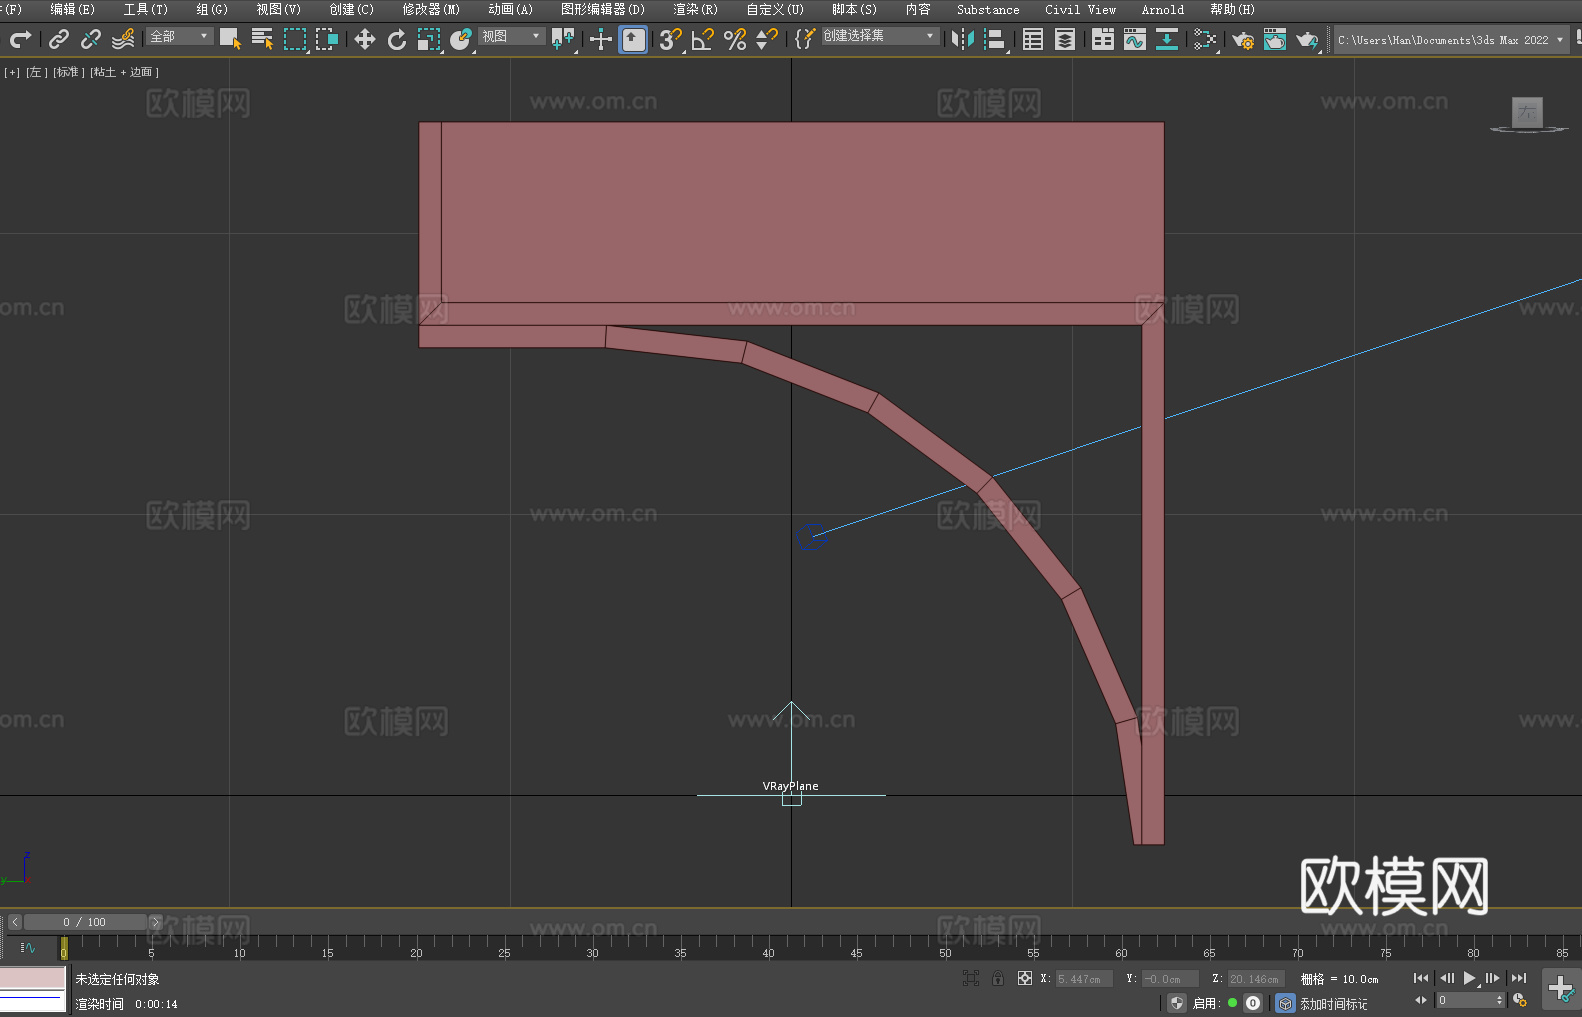Activate the Select and Move tool
1582x1017 pixels.
(x=365, y=39)
